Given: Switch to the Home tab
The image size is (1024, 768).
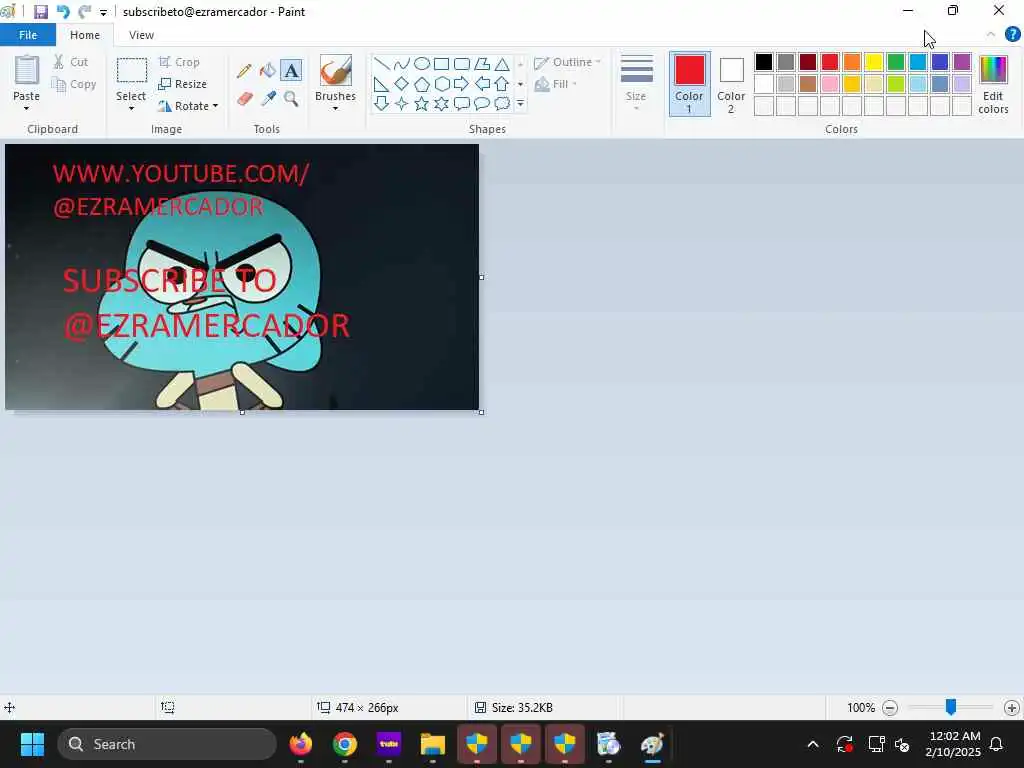Looking at the screenshot, I should [x=85, y=35].
